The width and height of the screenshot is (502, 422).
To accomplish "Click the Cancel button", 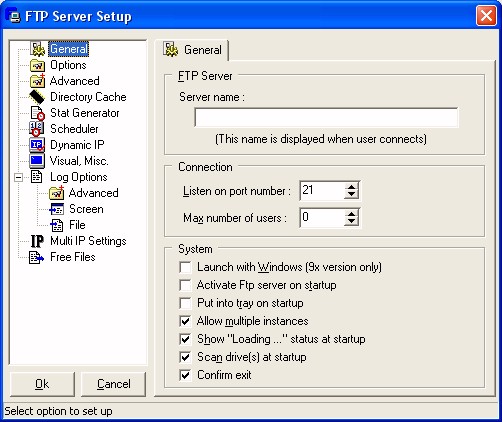I will pos(114,384).
